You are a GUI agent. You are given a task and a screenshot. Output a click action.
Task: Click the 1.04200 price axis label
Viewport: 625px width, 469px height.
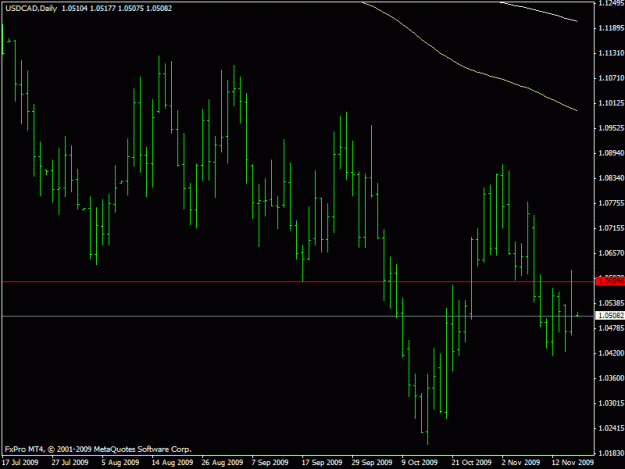tap(611, 353)
